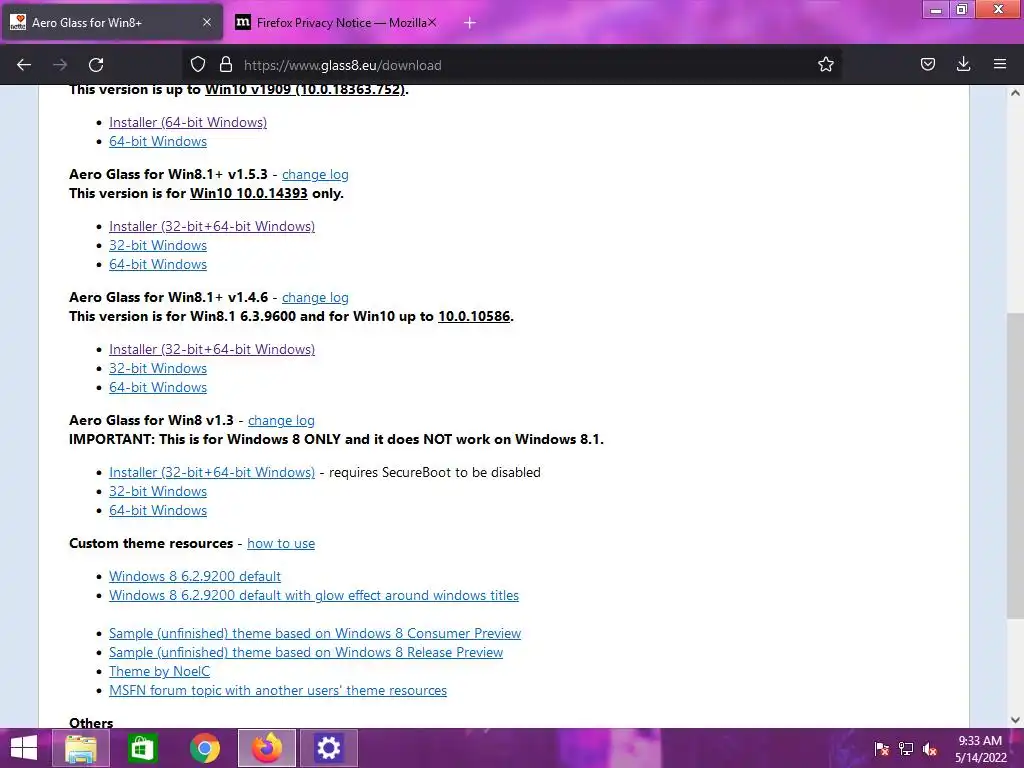Click the top Installer (64-bit Windows) link

pos(188,122)
